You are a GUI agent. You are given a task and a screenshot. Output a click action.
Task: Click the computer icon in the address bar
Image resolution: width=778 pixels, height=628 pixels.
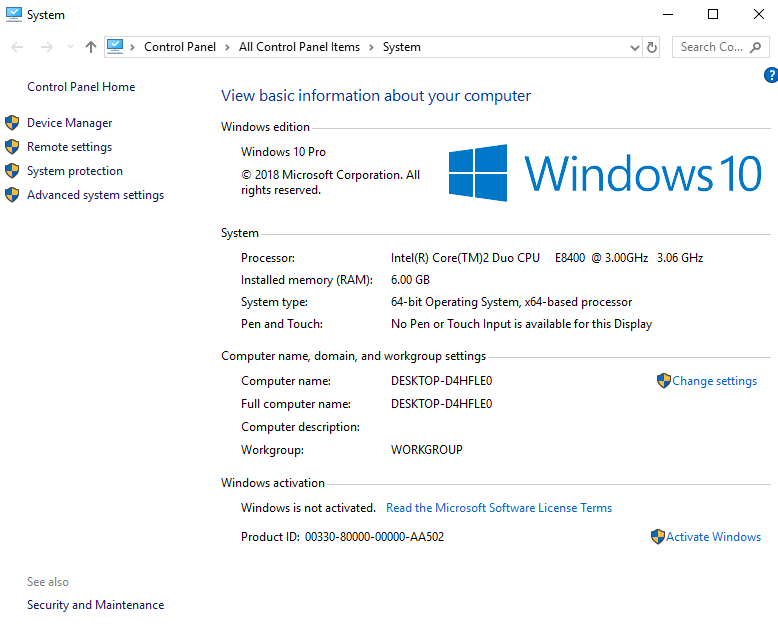pyautogui.click(x=115, y=47)
